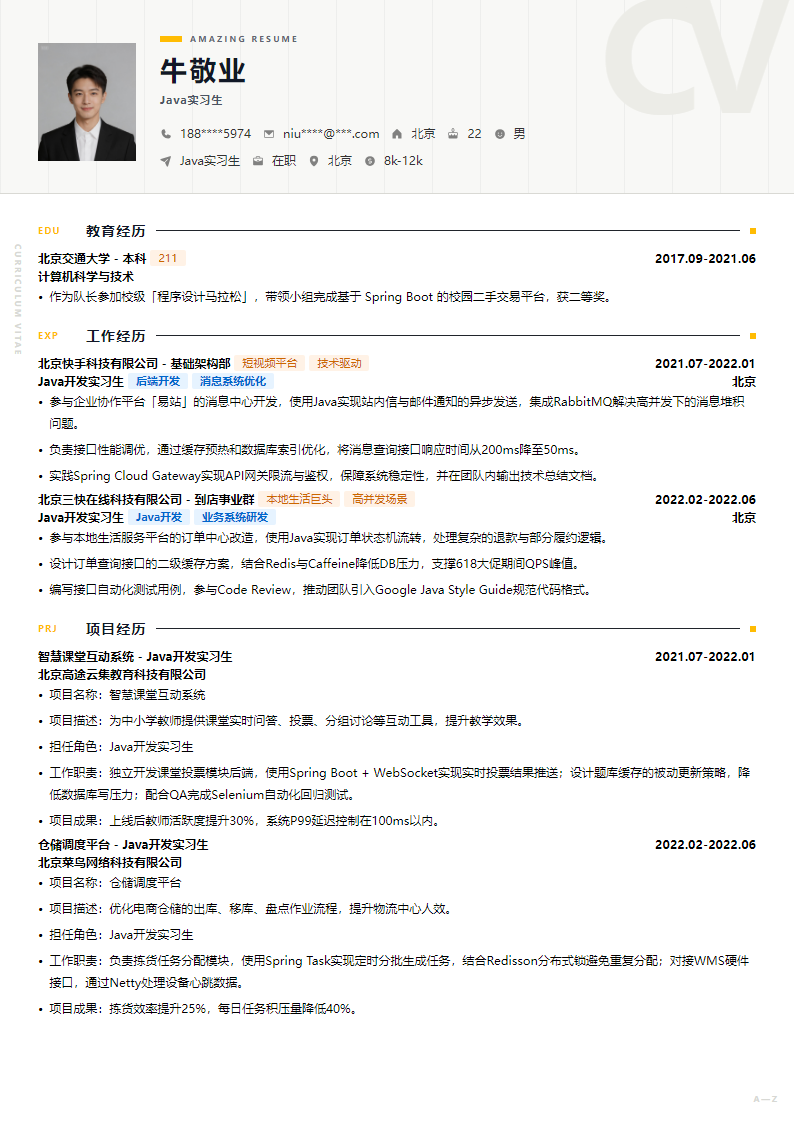Click the profile photo of 牛敬业

pyautogui.click(x=87, y=102)
